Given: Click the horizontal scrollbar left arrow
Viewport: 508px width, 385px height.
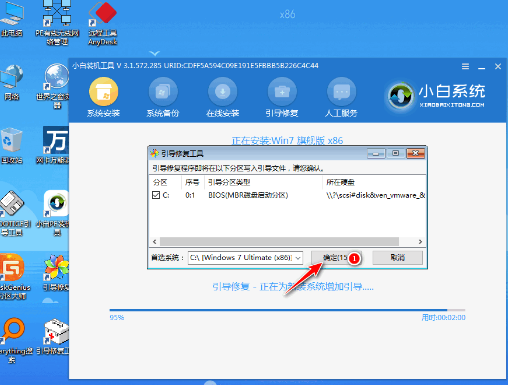Looking at the screenshot, I should click(154, 241).
